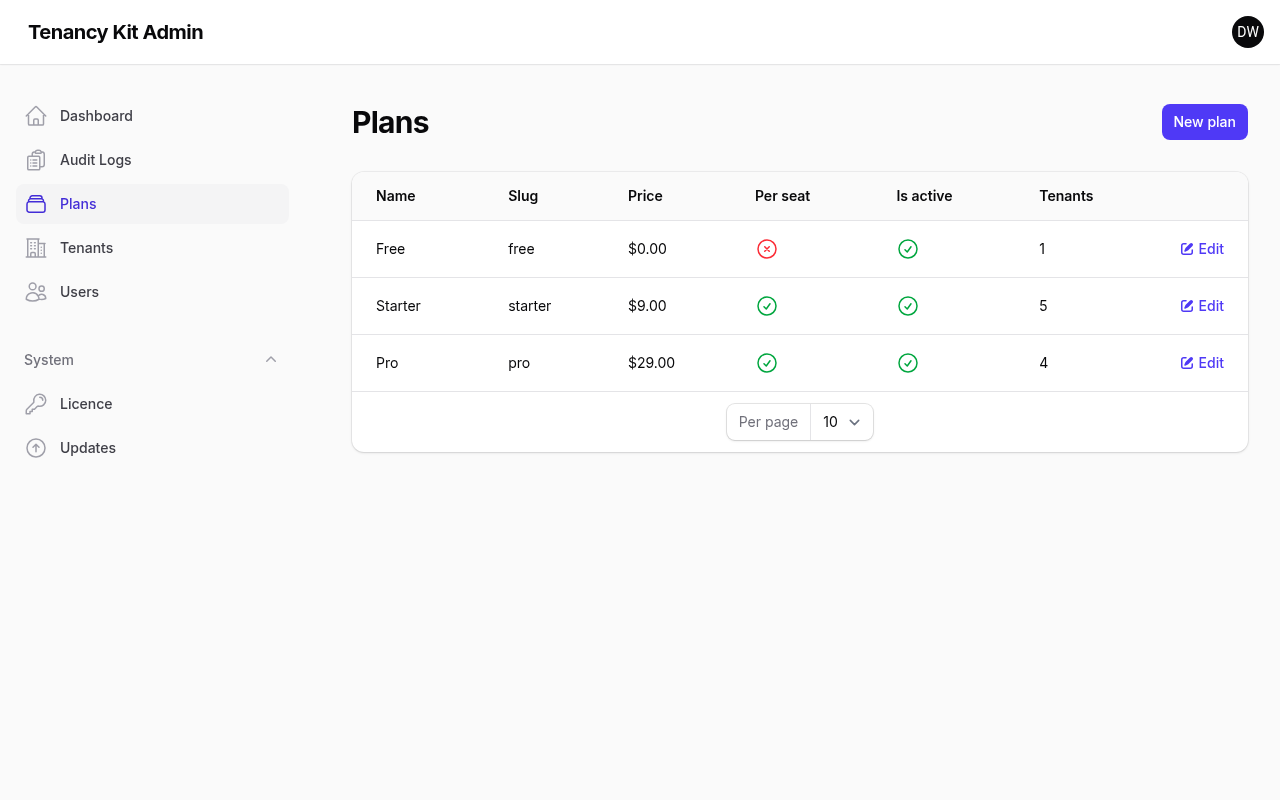Click the Plans stack icon in sidebar
The height and width of the screenshot is (800, 1280).
[x=36, y=204]
